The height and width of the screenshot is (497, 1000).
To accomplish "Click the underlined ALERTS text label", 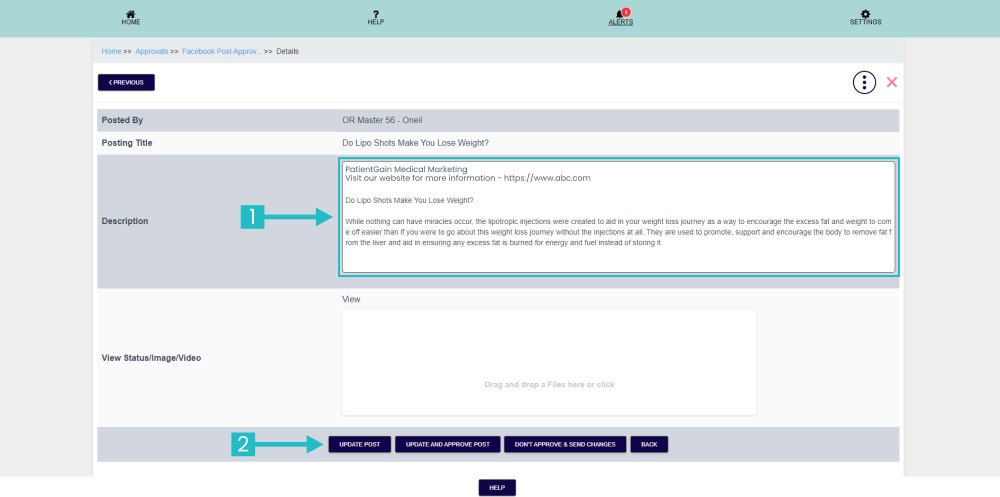I will [x=620, y=22].
